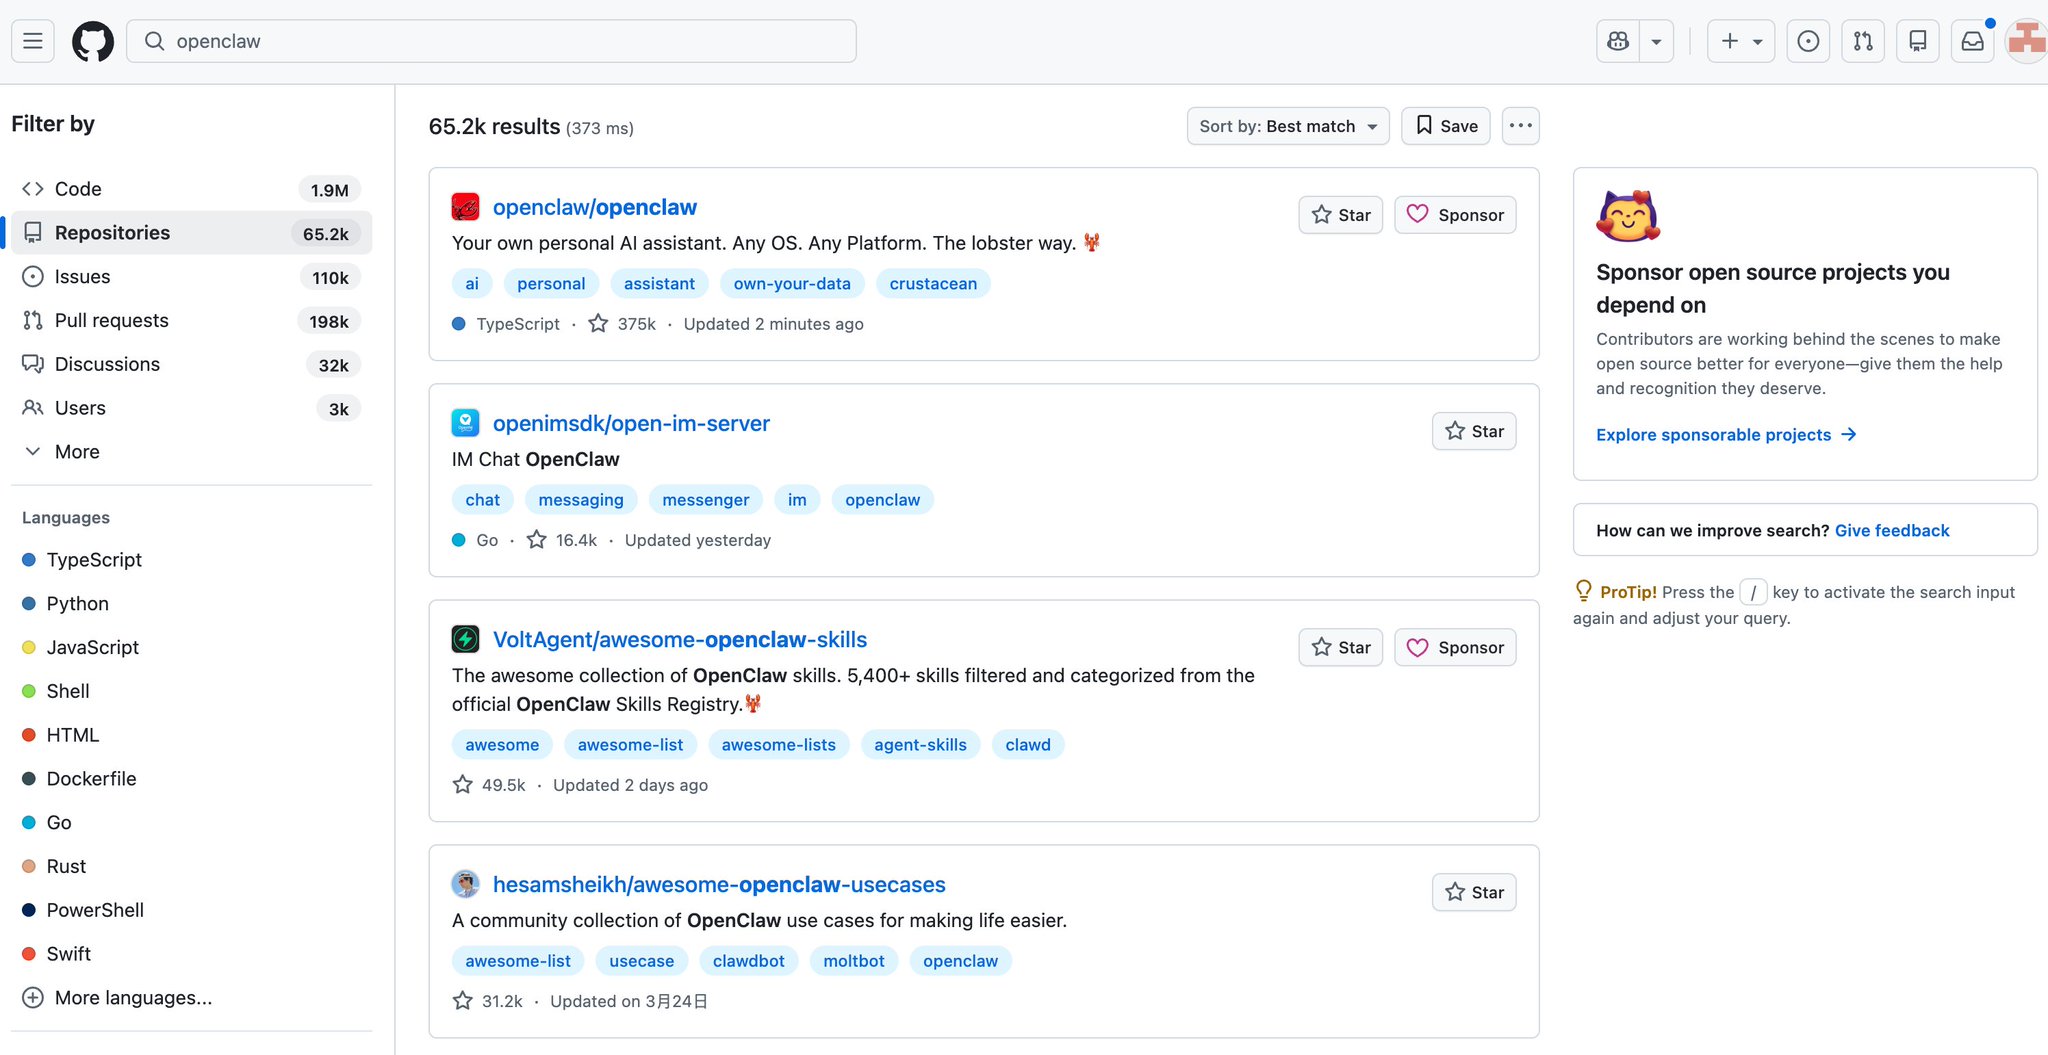Open openclaw/openclaw repository
The height and width of the screenshot is (1055, 2048).
[x=595, y=207]
